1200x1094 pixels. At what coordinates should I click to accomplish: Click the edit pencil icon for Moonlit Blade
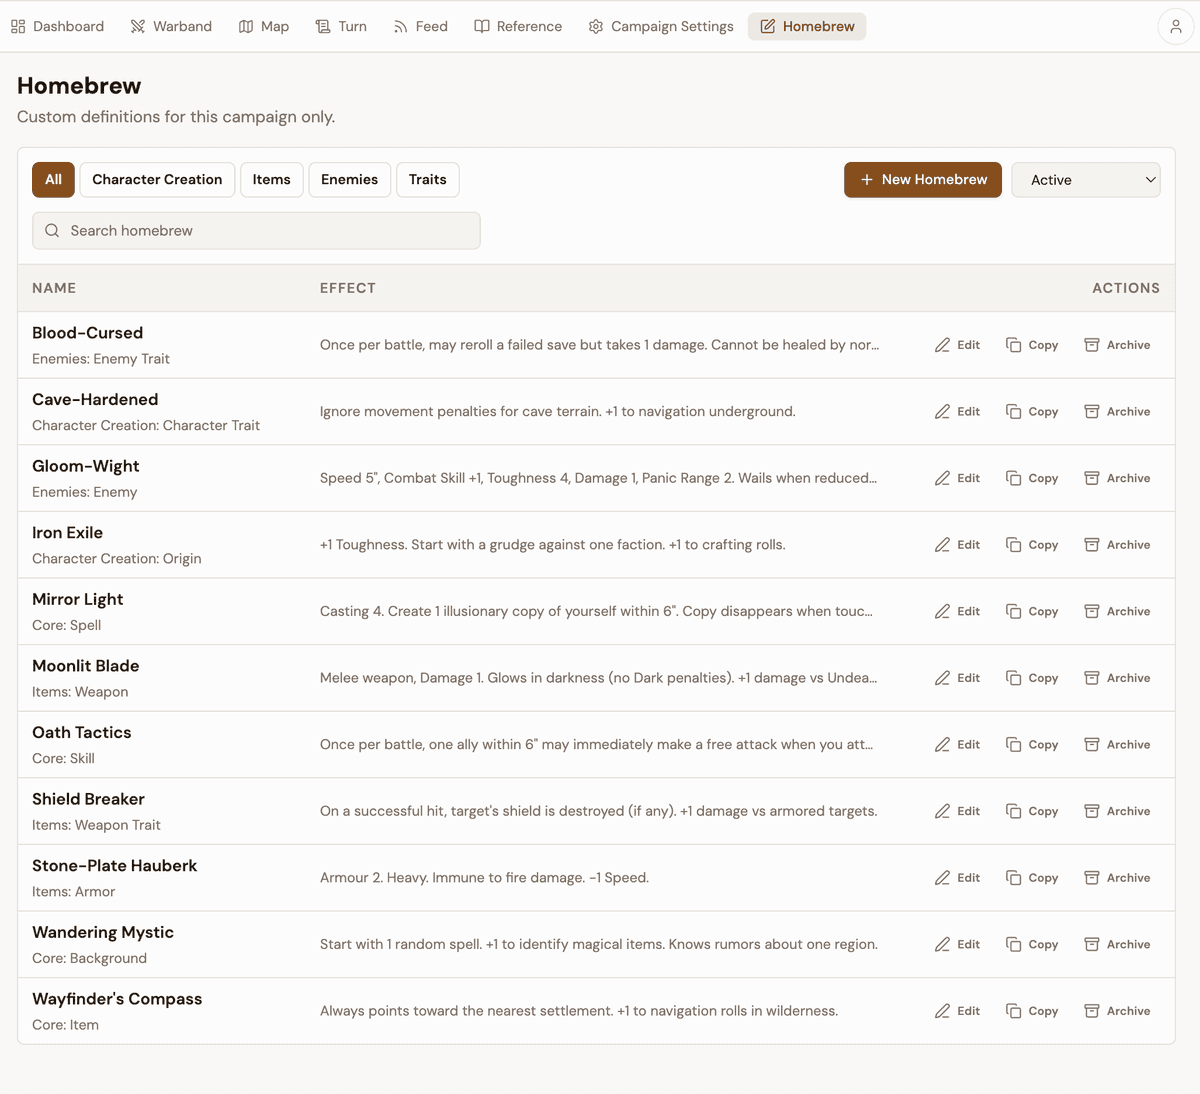(x=942, y=678)
